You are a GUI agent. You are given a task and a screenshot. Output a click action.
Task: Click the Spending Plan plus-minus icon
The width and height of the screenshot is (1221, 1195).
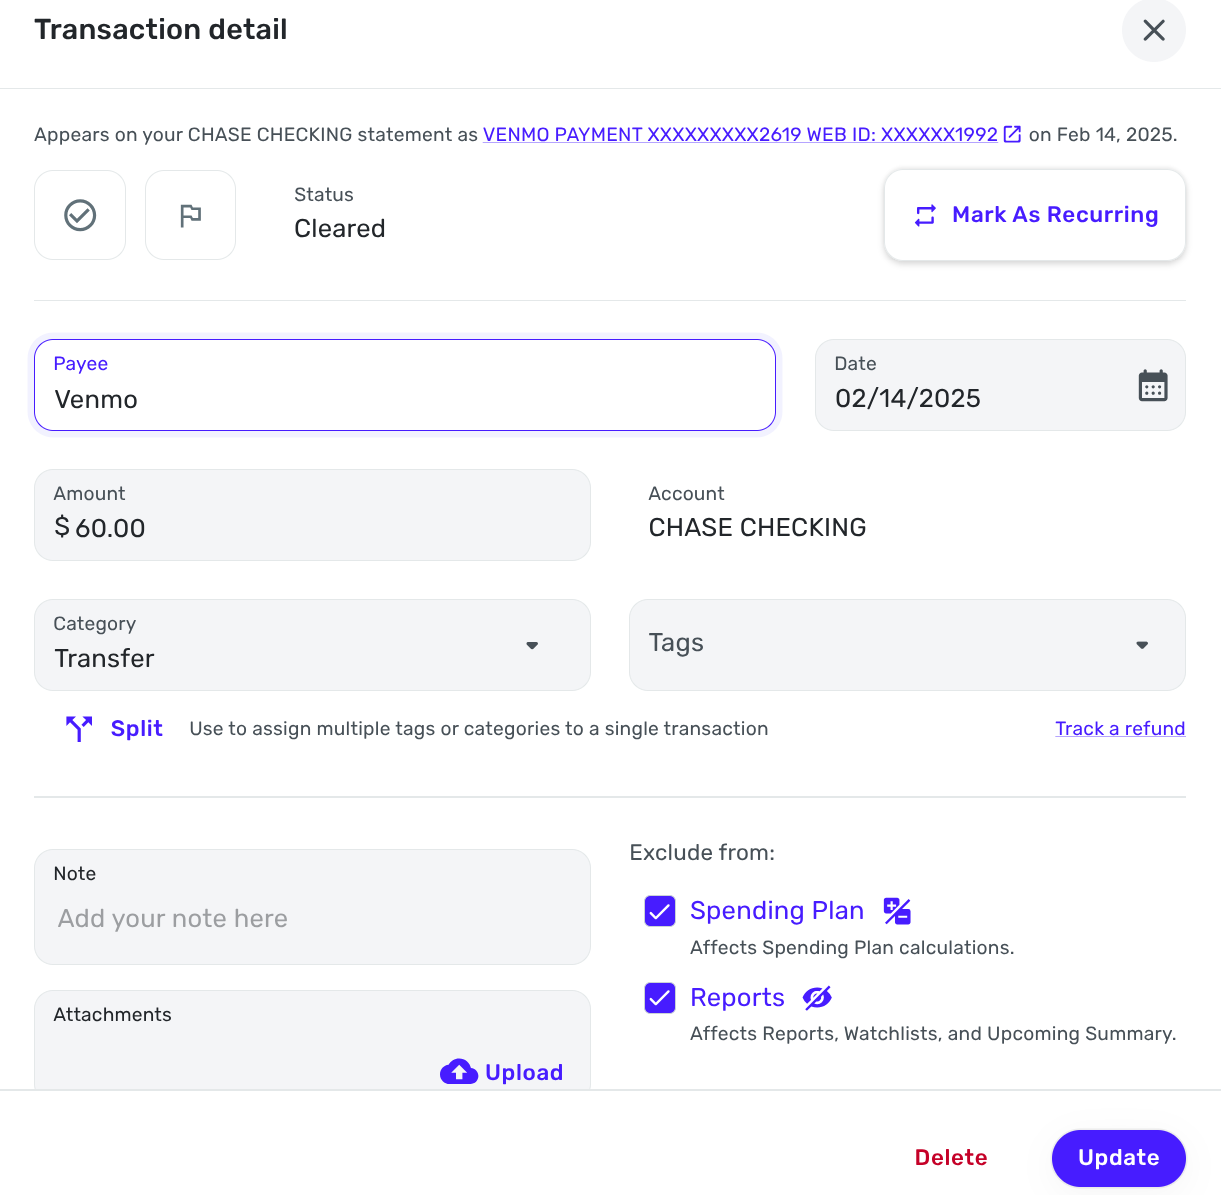897,911
